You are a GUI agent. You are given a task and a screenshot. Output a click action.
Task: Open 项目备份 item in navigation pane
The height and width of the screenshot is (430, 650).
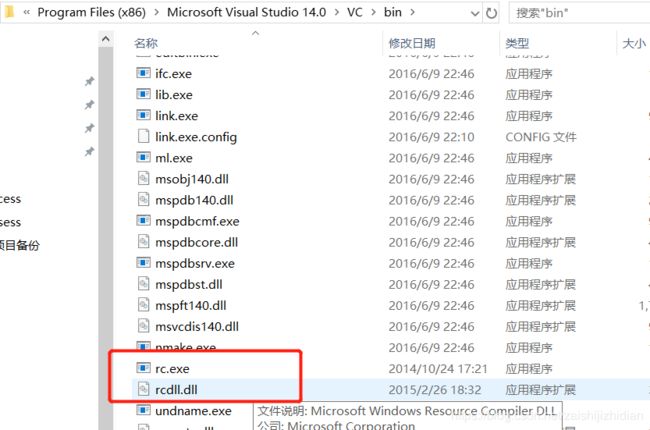click(x=19, y=245)
